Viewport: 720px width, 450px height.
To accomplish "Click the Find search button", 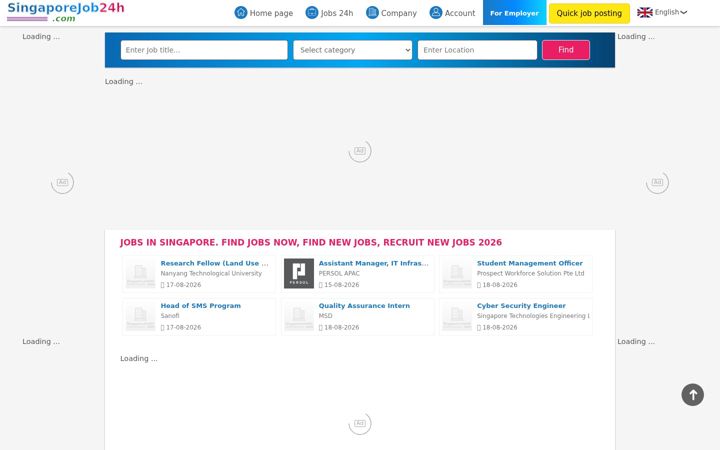I will [566, 50].
